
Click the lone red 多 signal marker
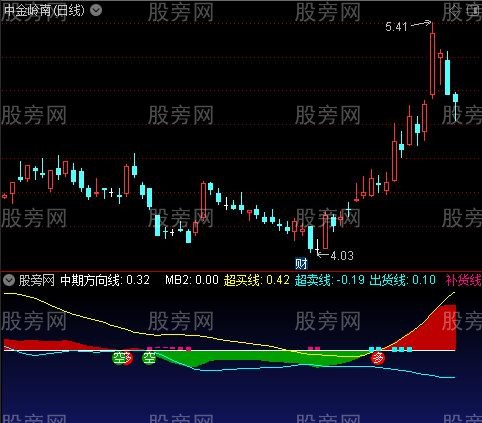pos(378,359)
